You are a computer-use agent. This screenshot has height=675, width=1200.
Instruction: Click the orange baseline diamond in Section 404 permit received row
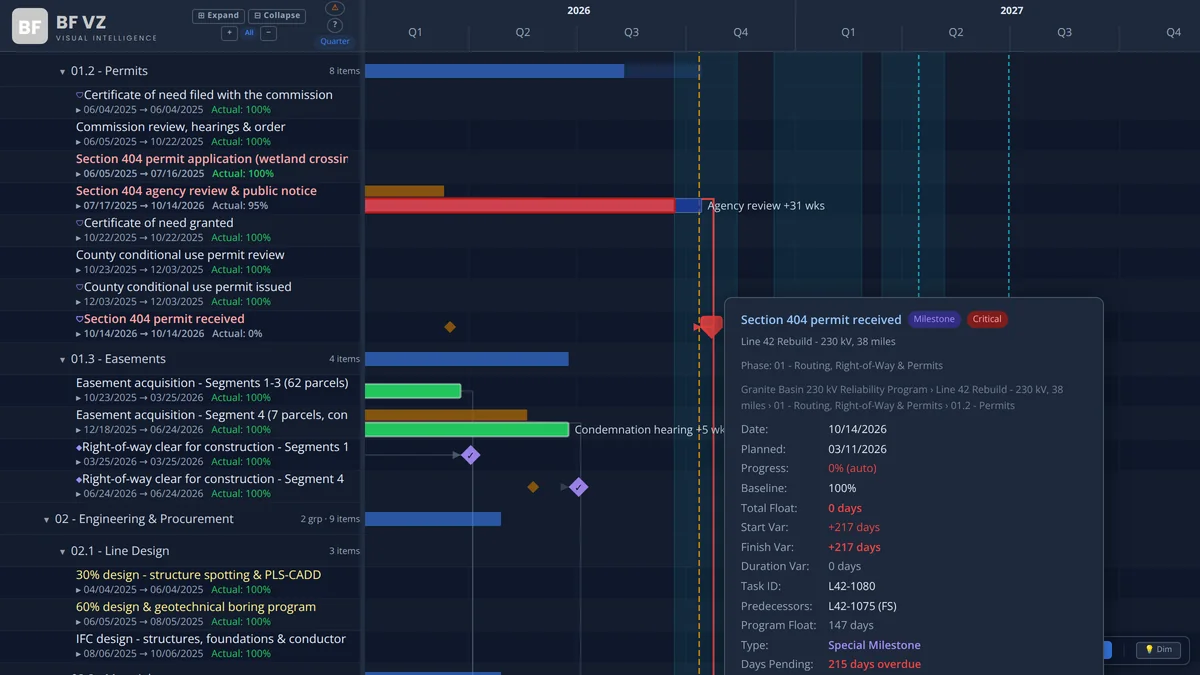[450, 327]
